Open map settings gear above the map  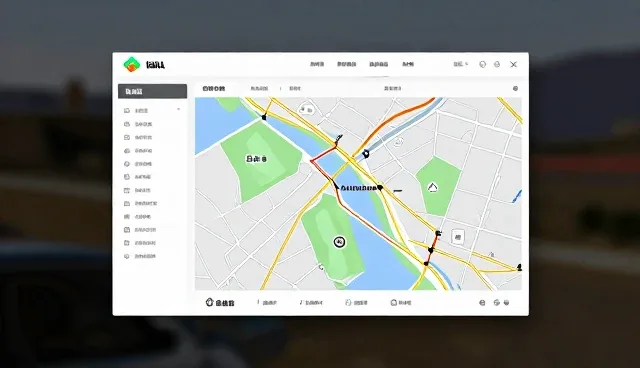516,89
